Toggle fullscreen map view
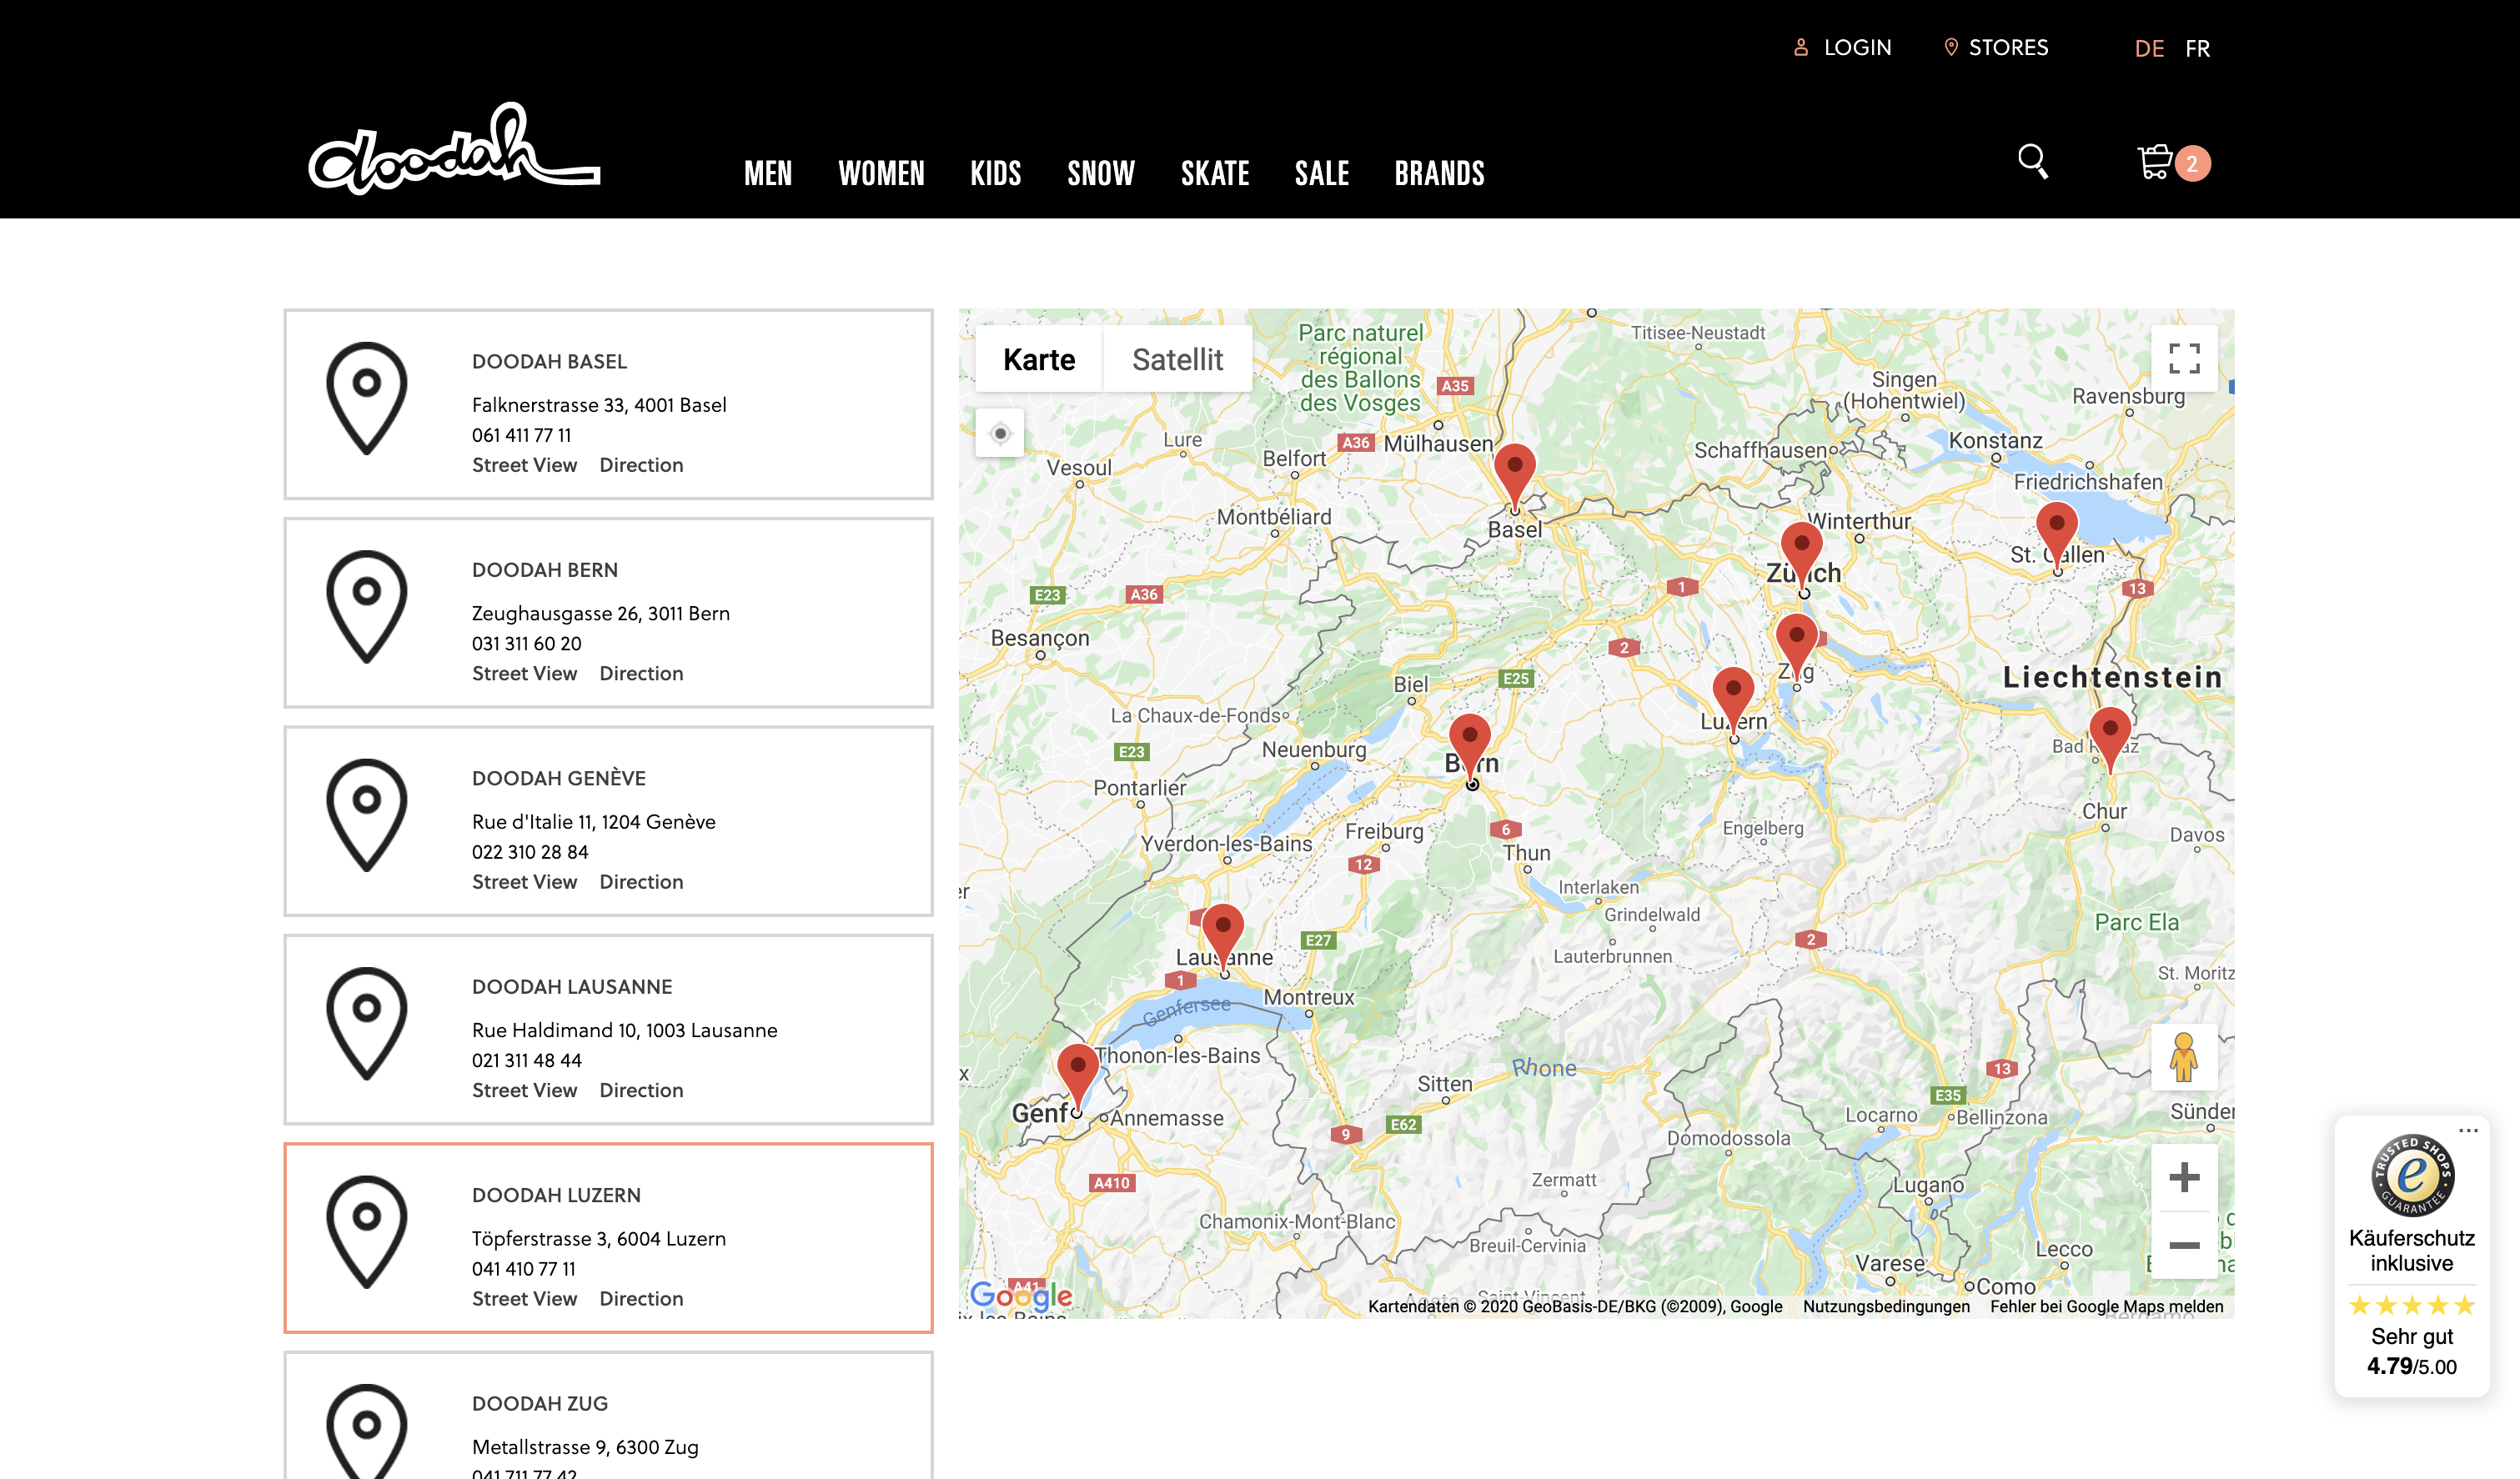Image resolution: width=2520 pixels, height=1479 pixels. 2184,358
